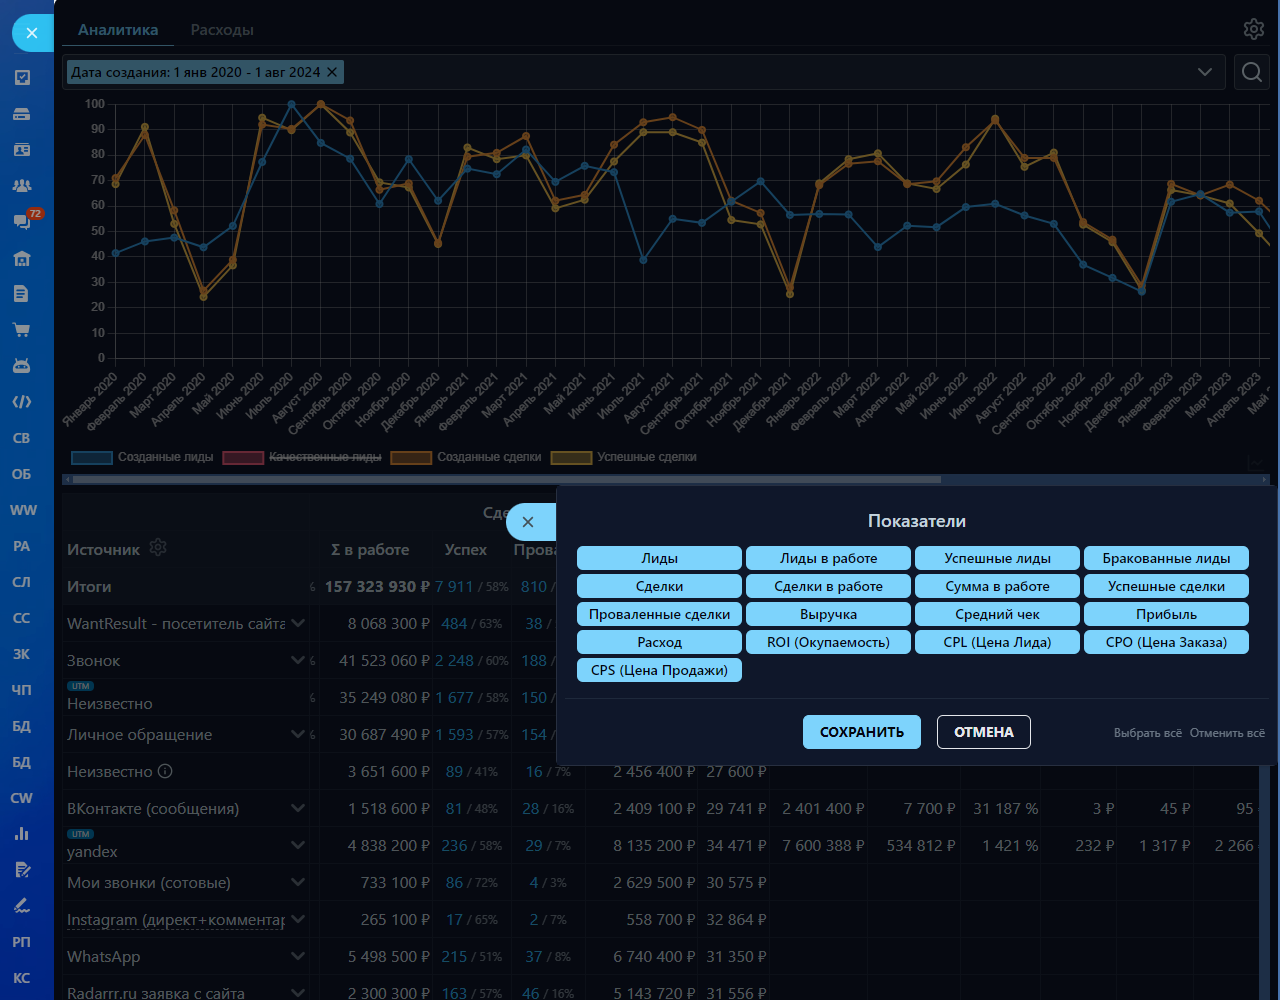This screenshot has width=1280, height=1000.
Task: Open the chat icon with 72 badge
Action: coord(22,221)
